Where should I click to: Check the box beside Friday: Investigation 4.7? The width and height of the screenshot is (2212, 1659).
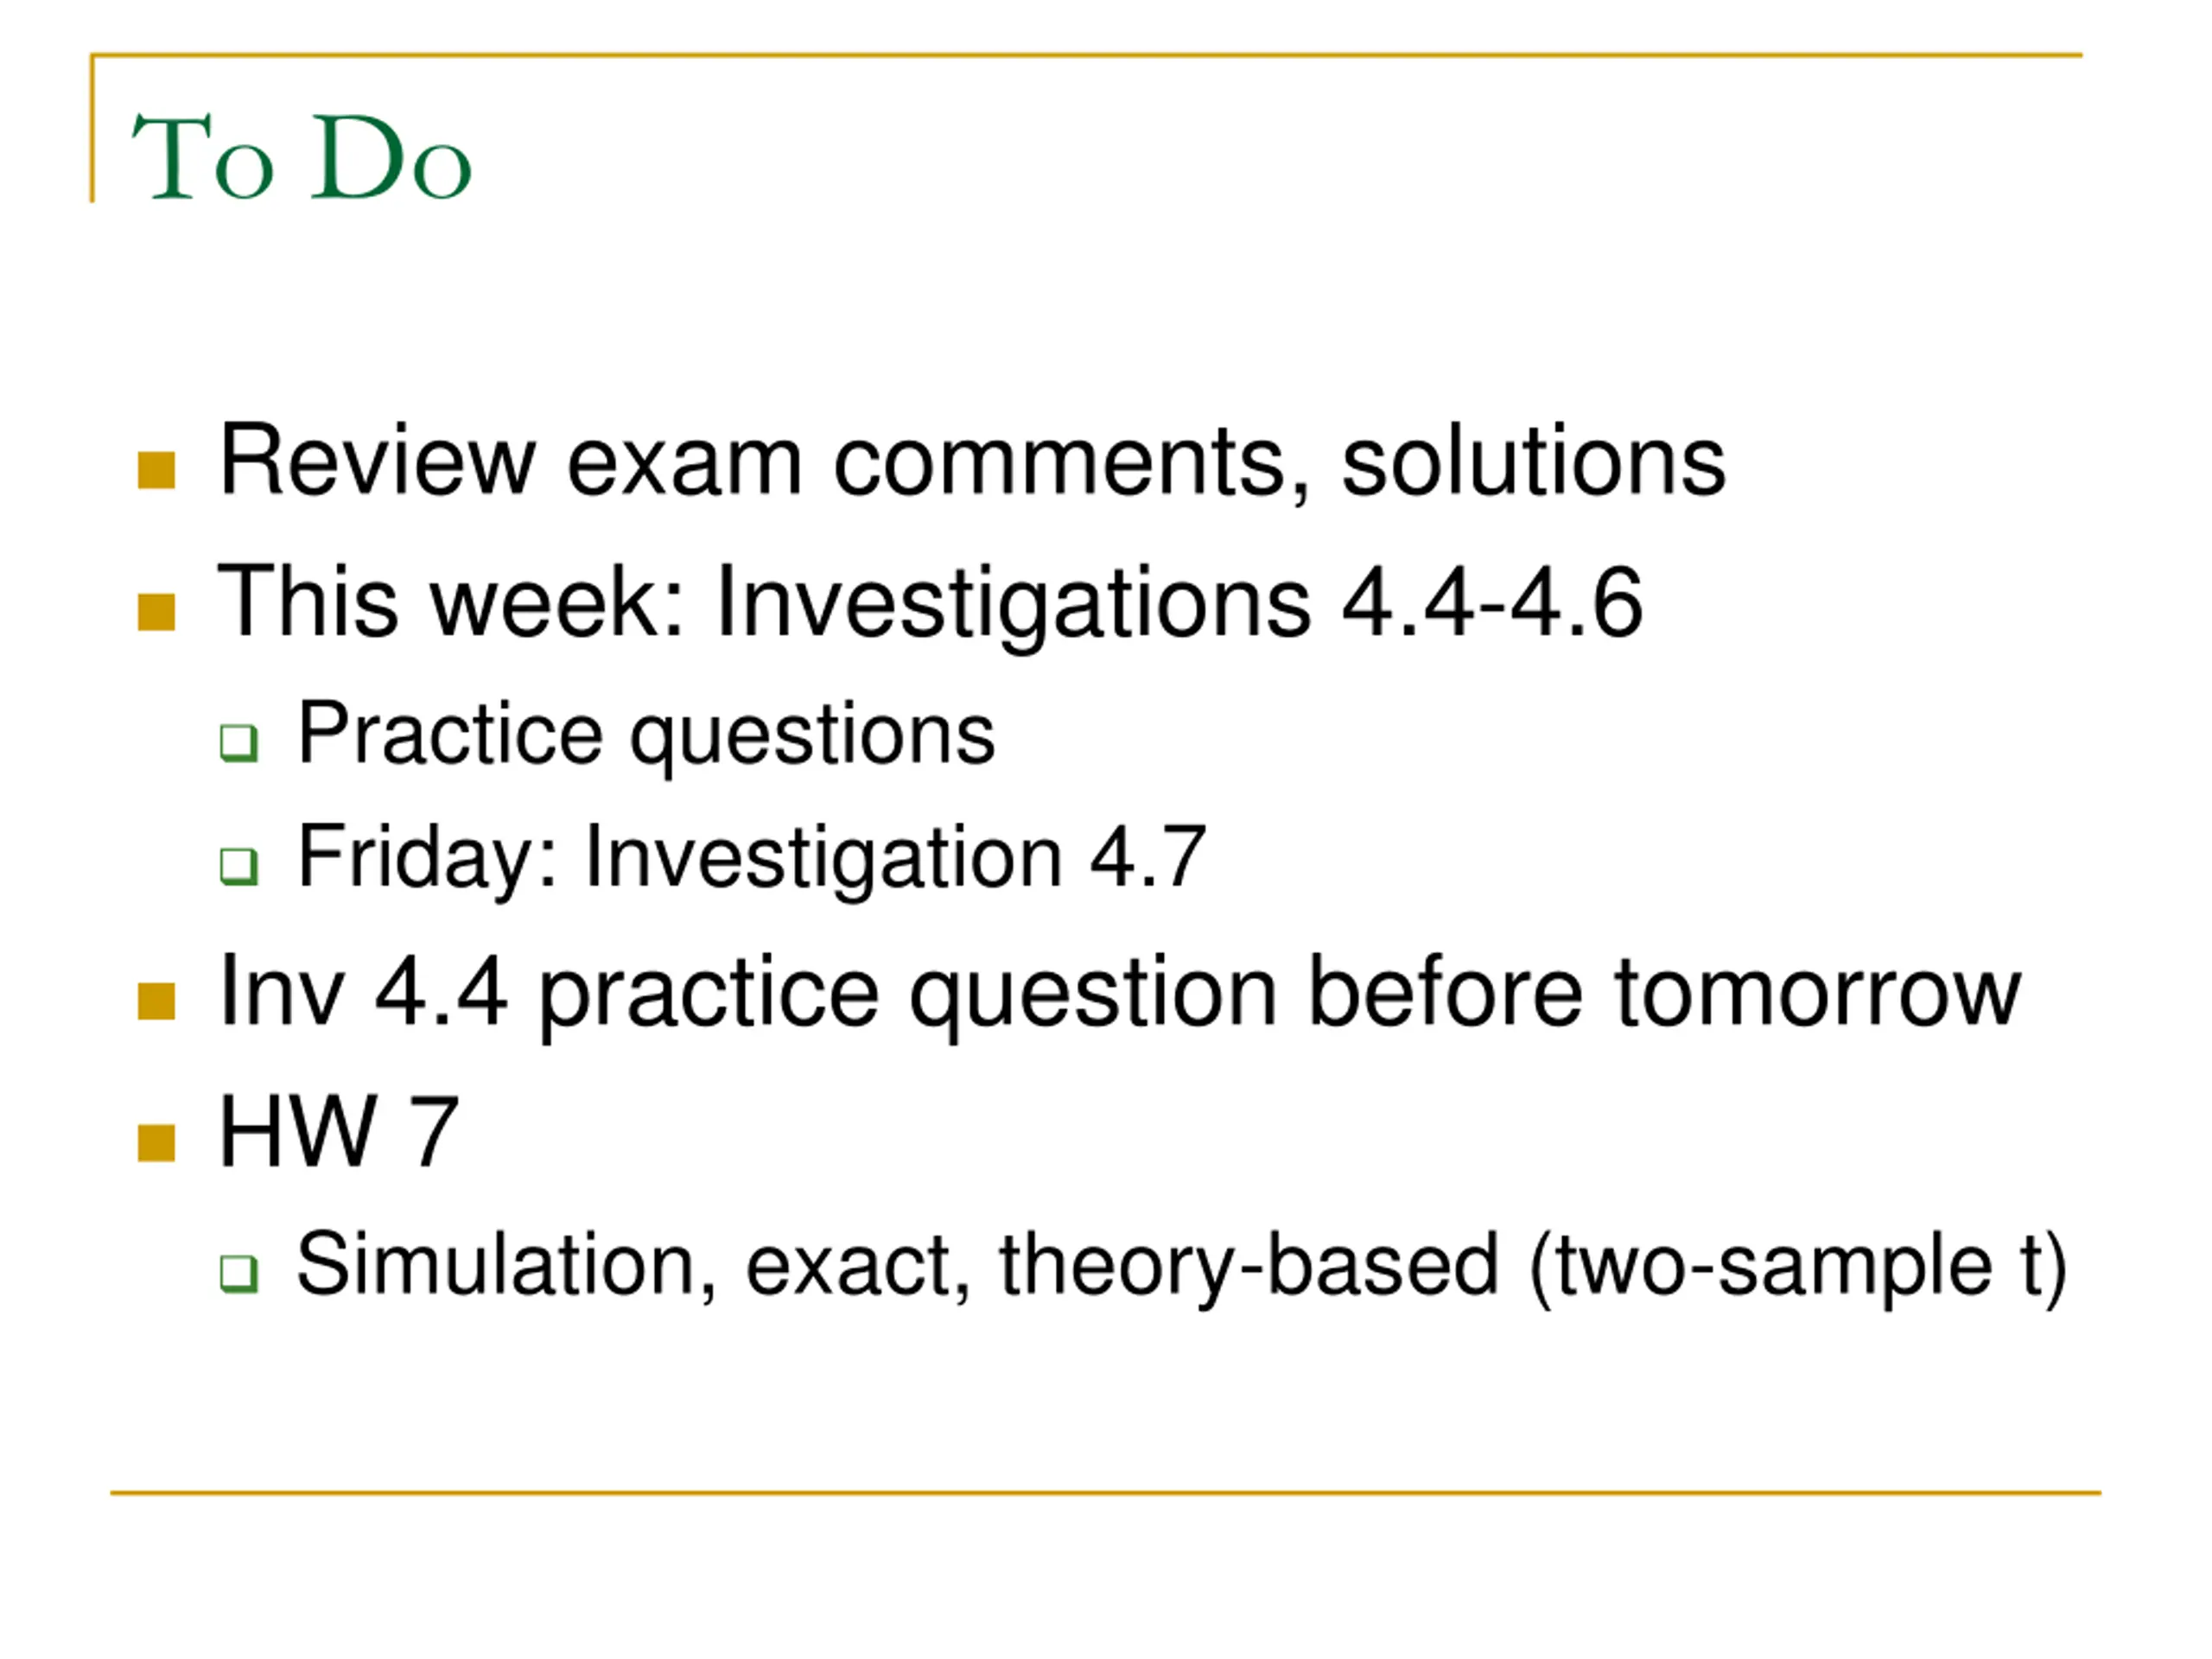pyautogui.click(x=239, y=867)
